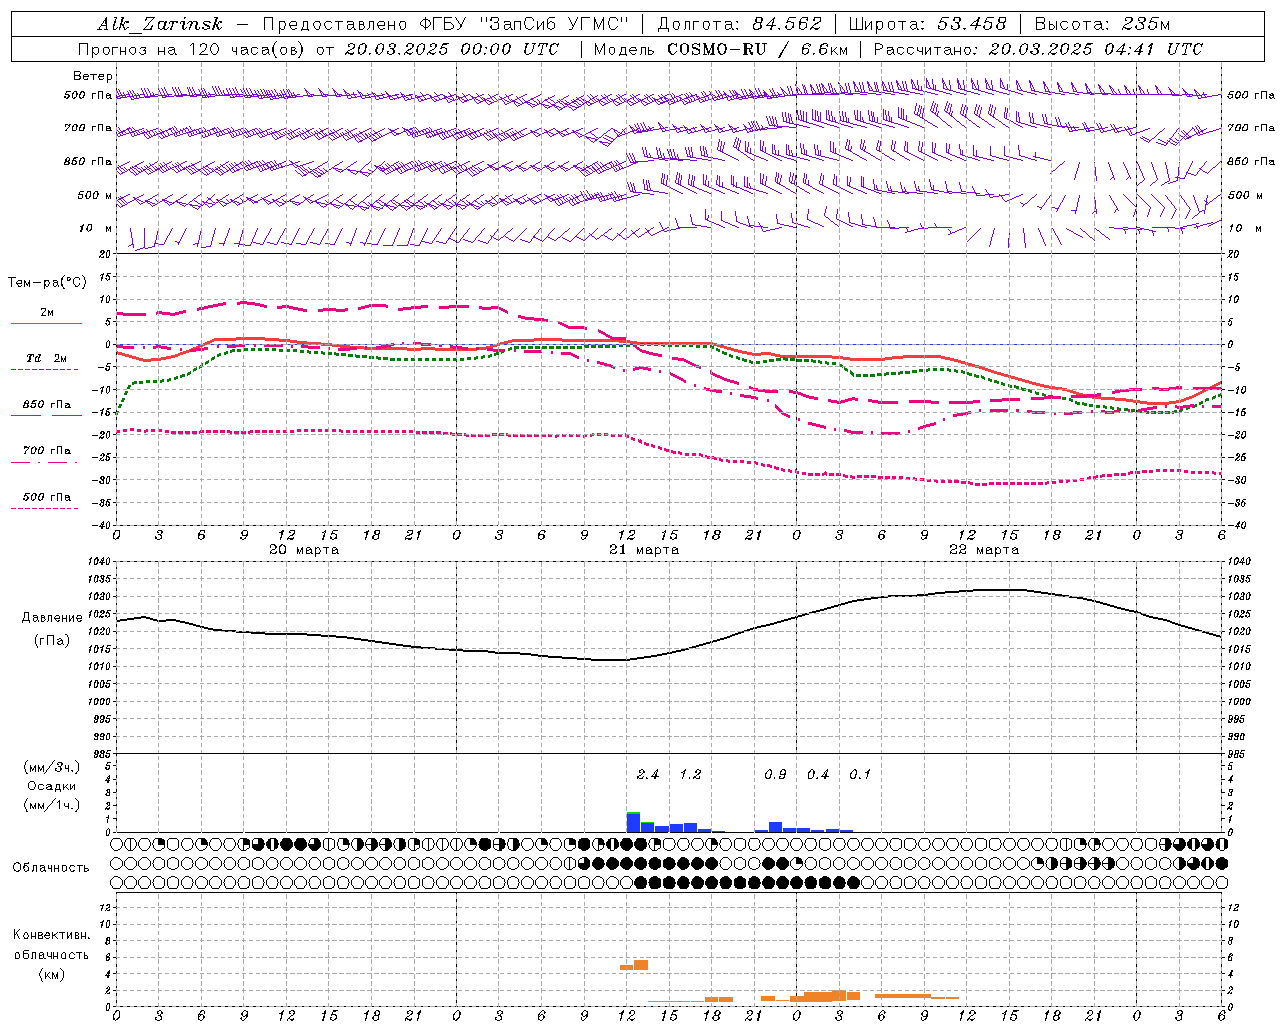1280x1024 pixels.
Task: Click the "500 гПа" temperature legend entry
Action: click(x=47, y=497)
